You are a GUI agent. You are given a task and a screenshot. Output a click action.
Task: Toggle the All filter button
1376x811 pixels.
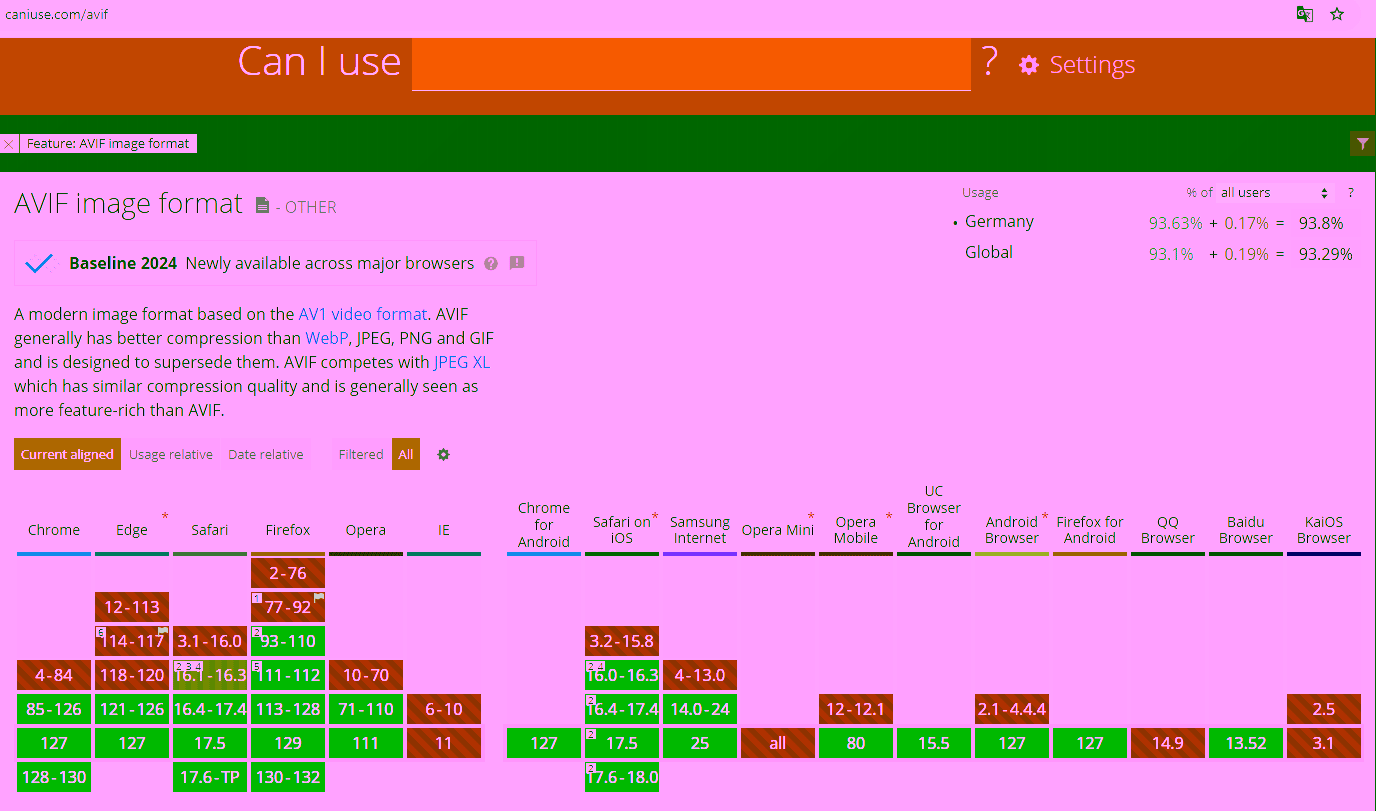point(405,453)
